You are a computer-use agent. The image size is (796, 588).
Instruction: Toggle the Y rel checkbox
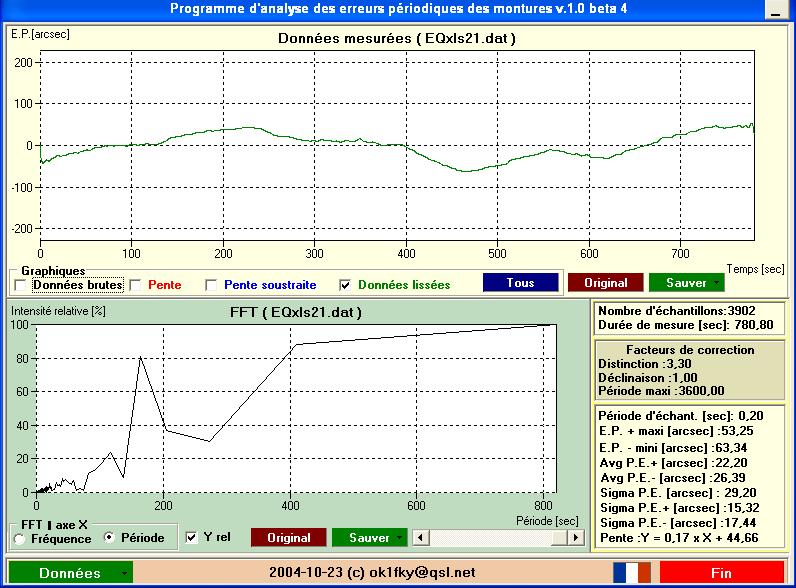191,537
